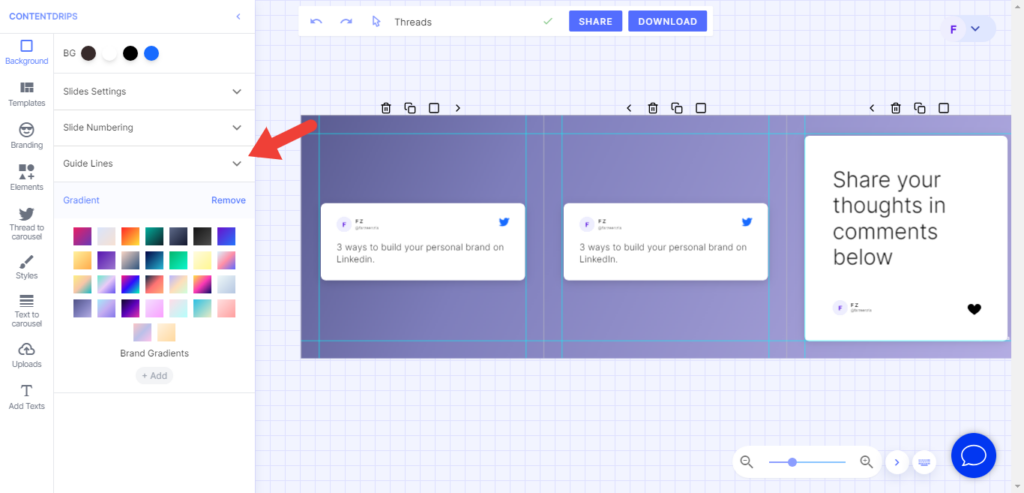This screenshot has height=493, width=1024.
Task: Toggle the checkbox above the second slide
Action: (701, 108)
